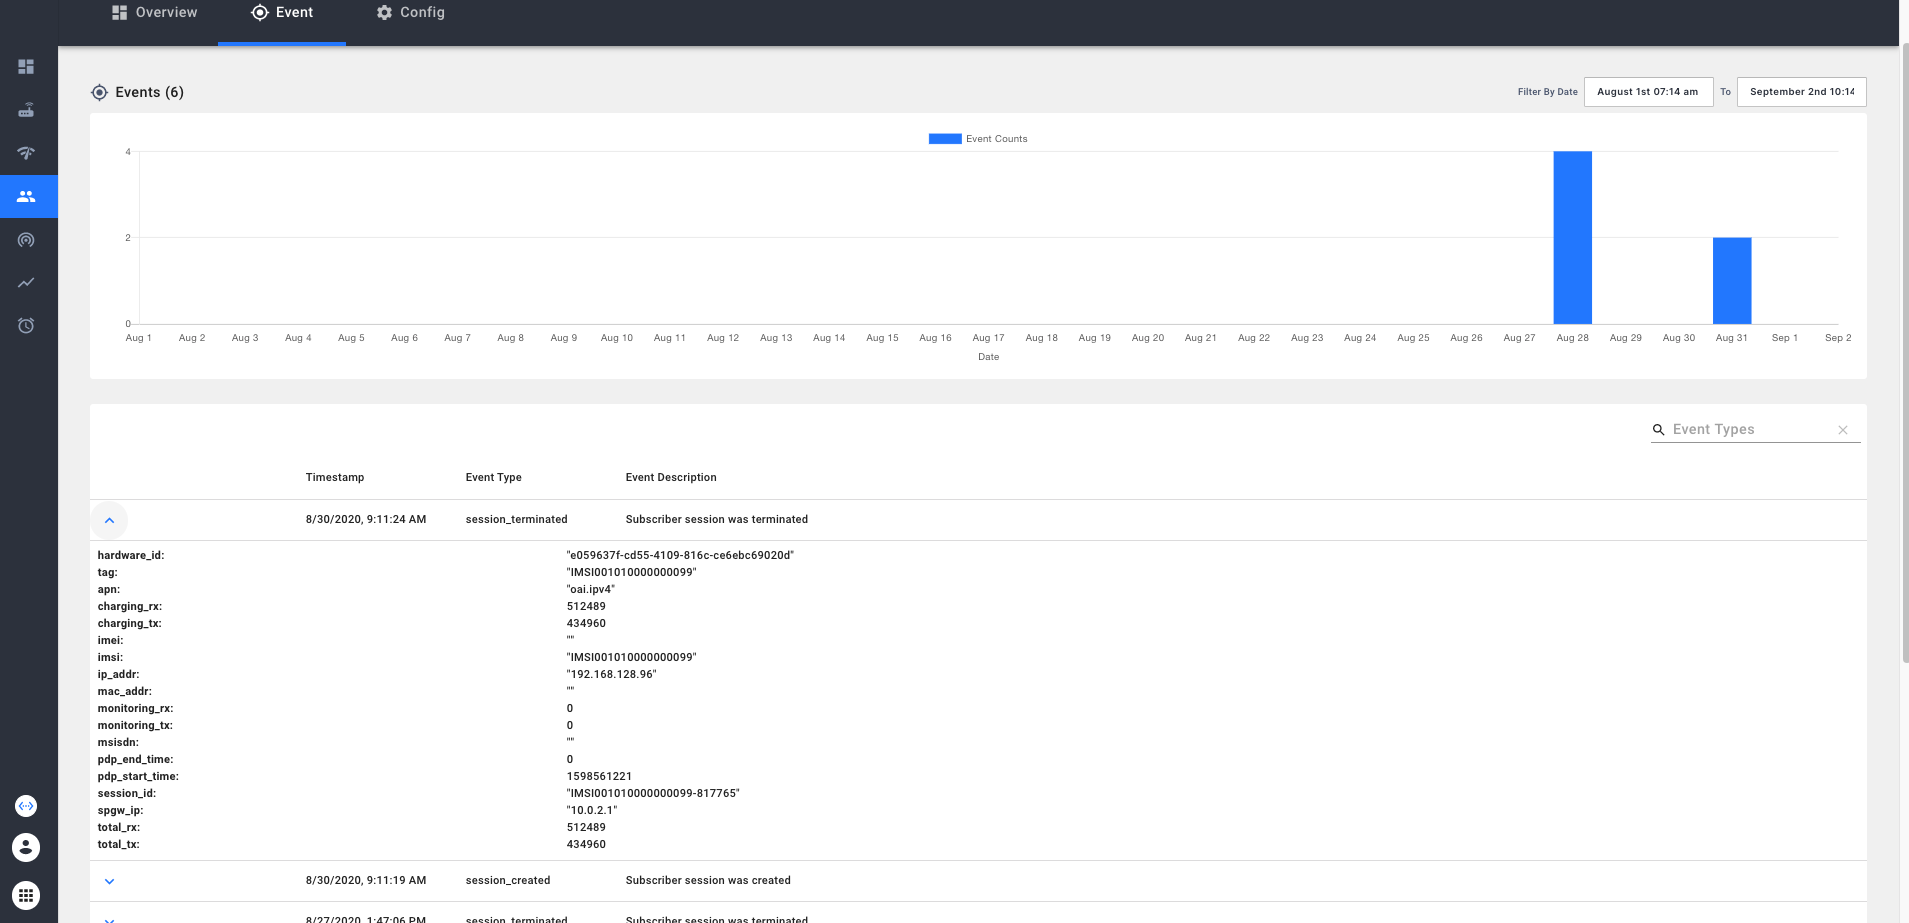Screen dimensions: 1909x923
Task: Open the start date filter field
Action: coord(1648,92)
